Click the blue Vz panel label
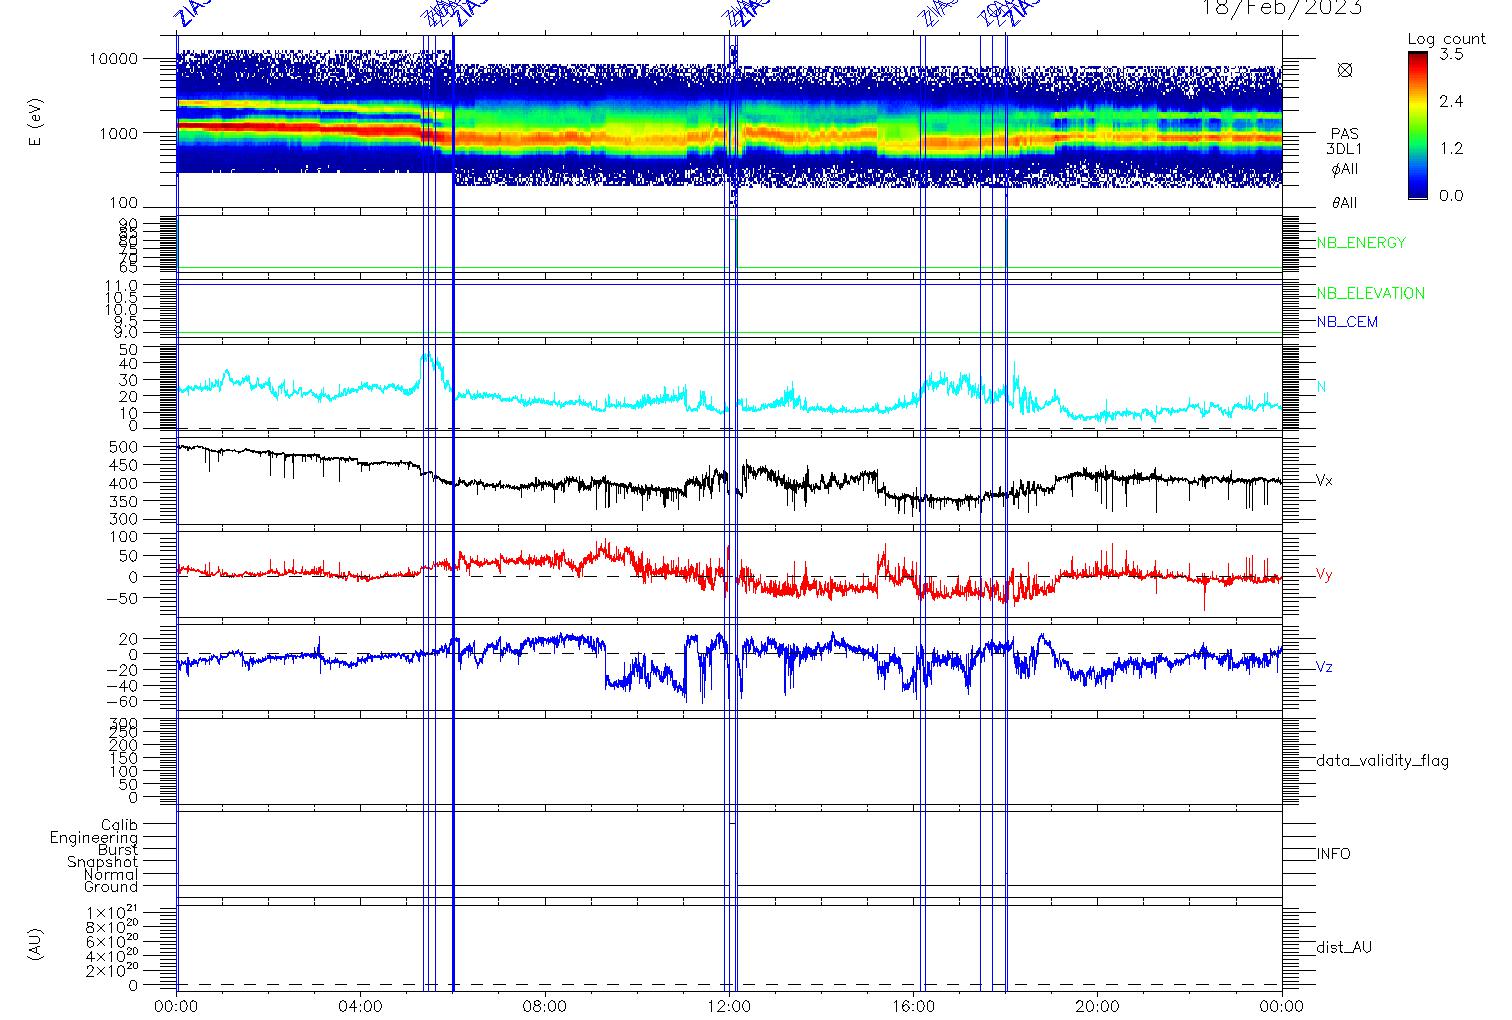The width and height of the screenshot is (1512, 1020). (1324, 667)
